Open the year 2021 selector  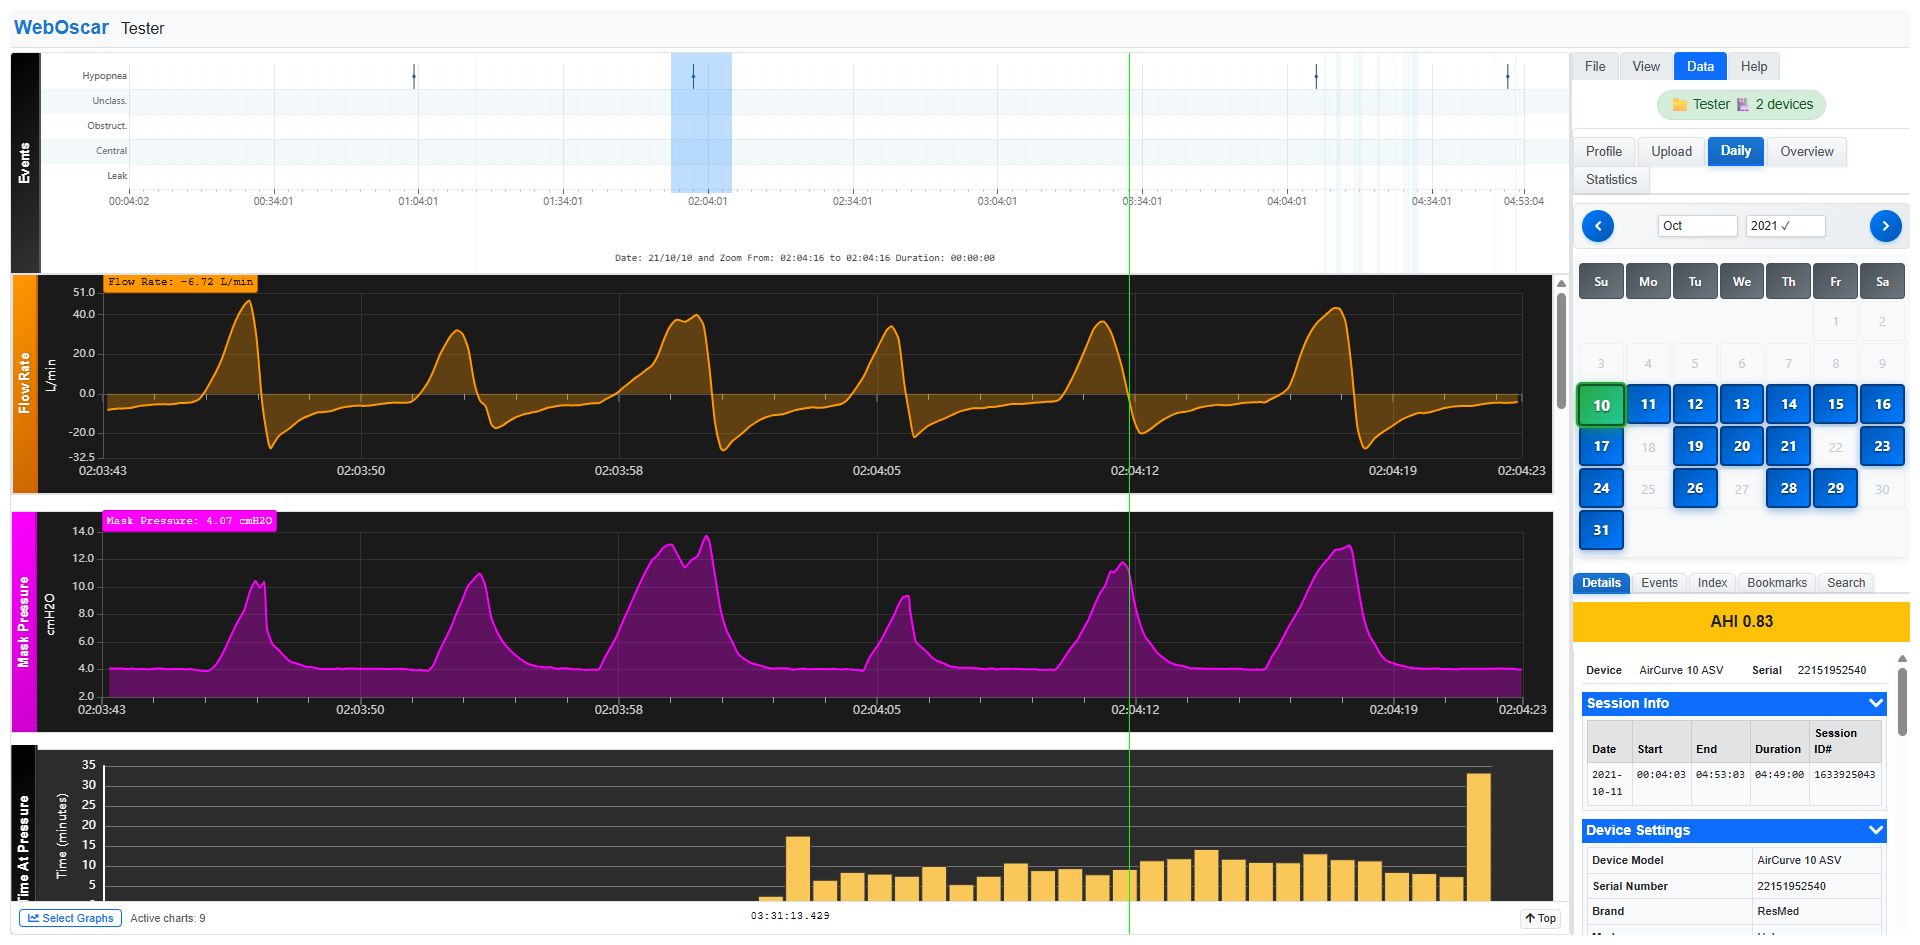click(x=1784, y=226)
